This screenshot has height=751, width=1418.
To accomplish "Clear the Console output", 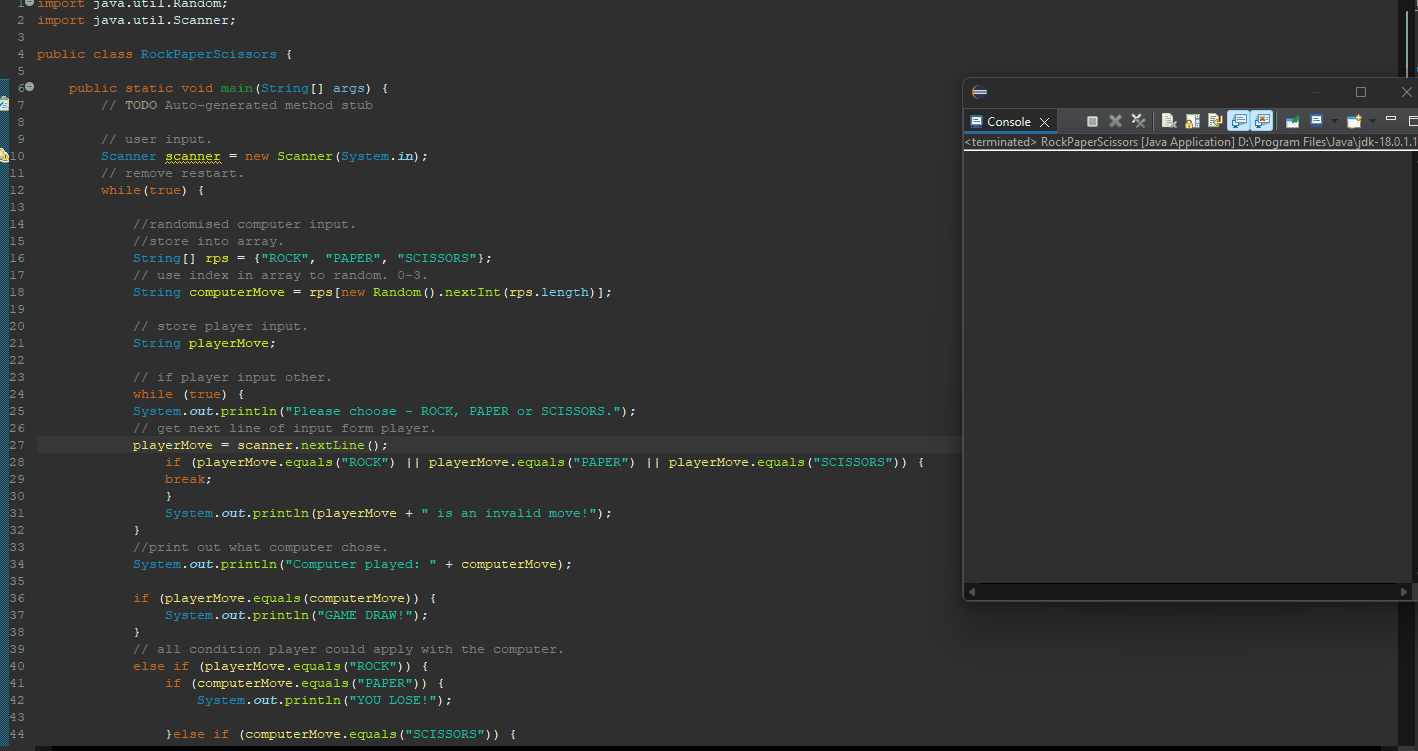I will (1168, 120).
